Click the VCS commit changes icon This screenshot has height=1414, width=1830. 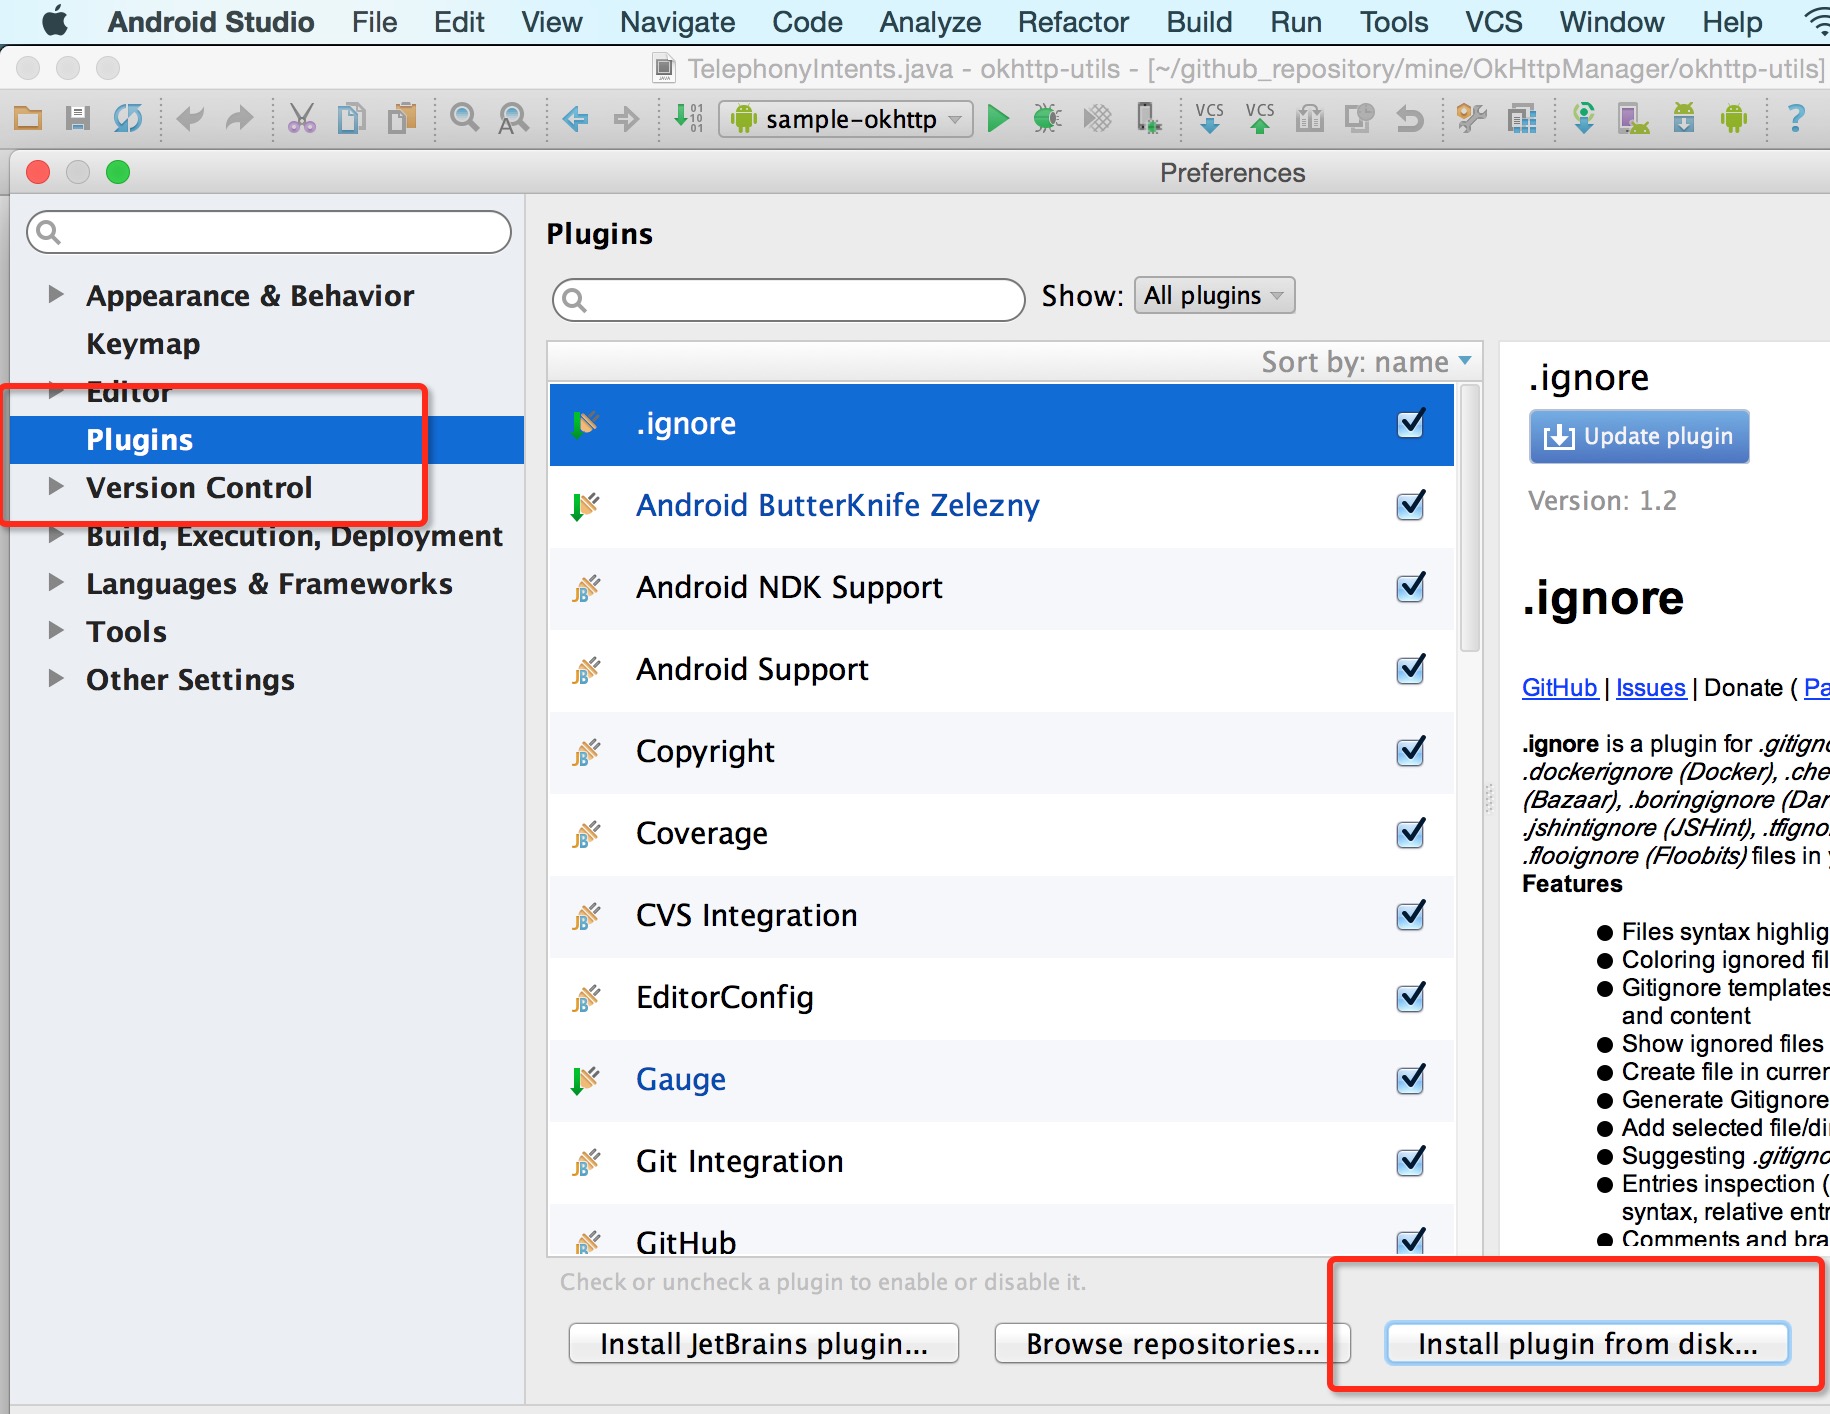pos(1260,119)
